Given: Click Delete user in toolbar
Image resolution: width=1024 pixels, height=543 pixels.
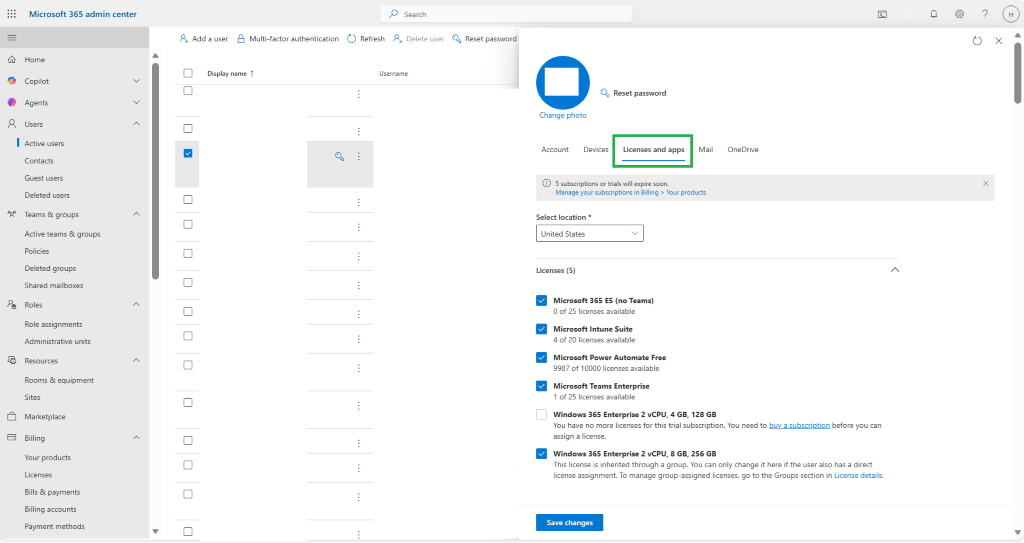Looking at the screenshot, I should click(418, 39).
